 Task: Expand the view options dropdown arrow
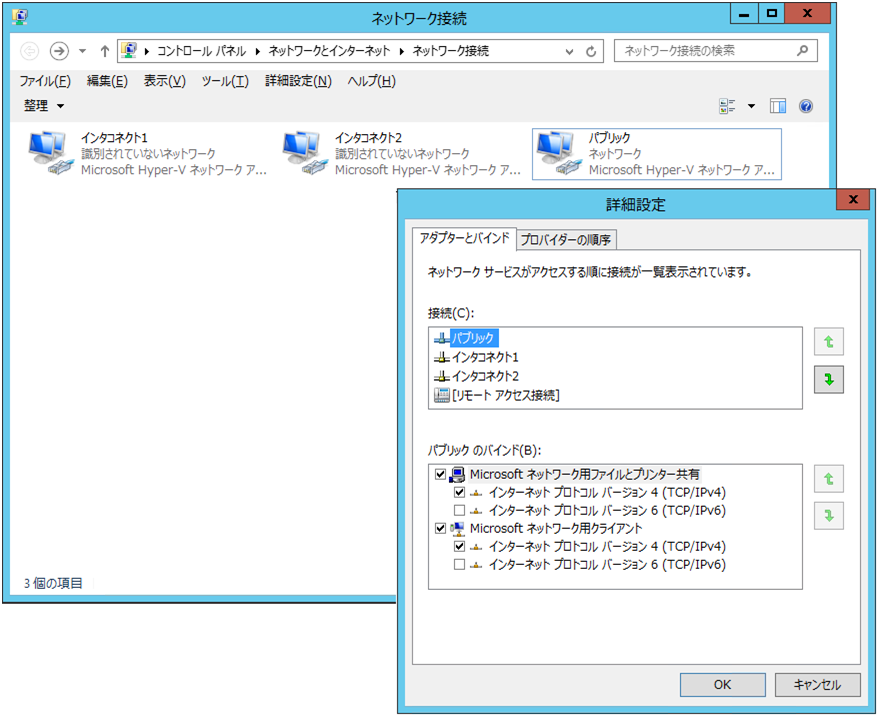click(752, 106)
